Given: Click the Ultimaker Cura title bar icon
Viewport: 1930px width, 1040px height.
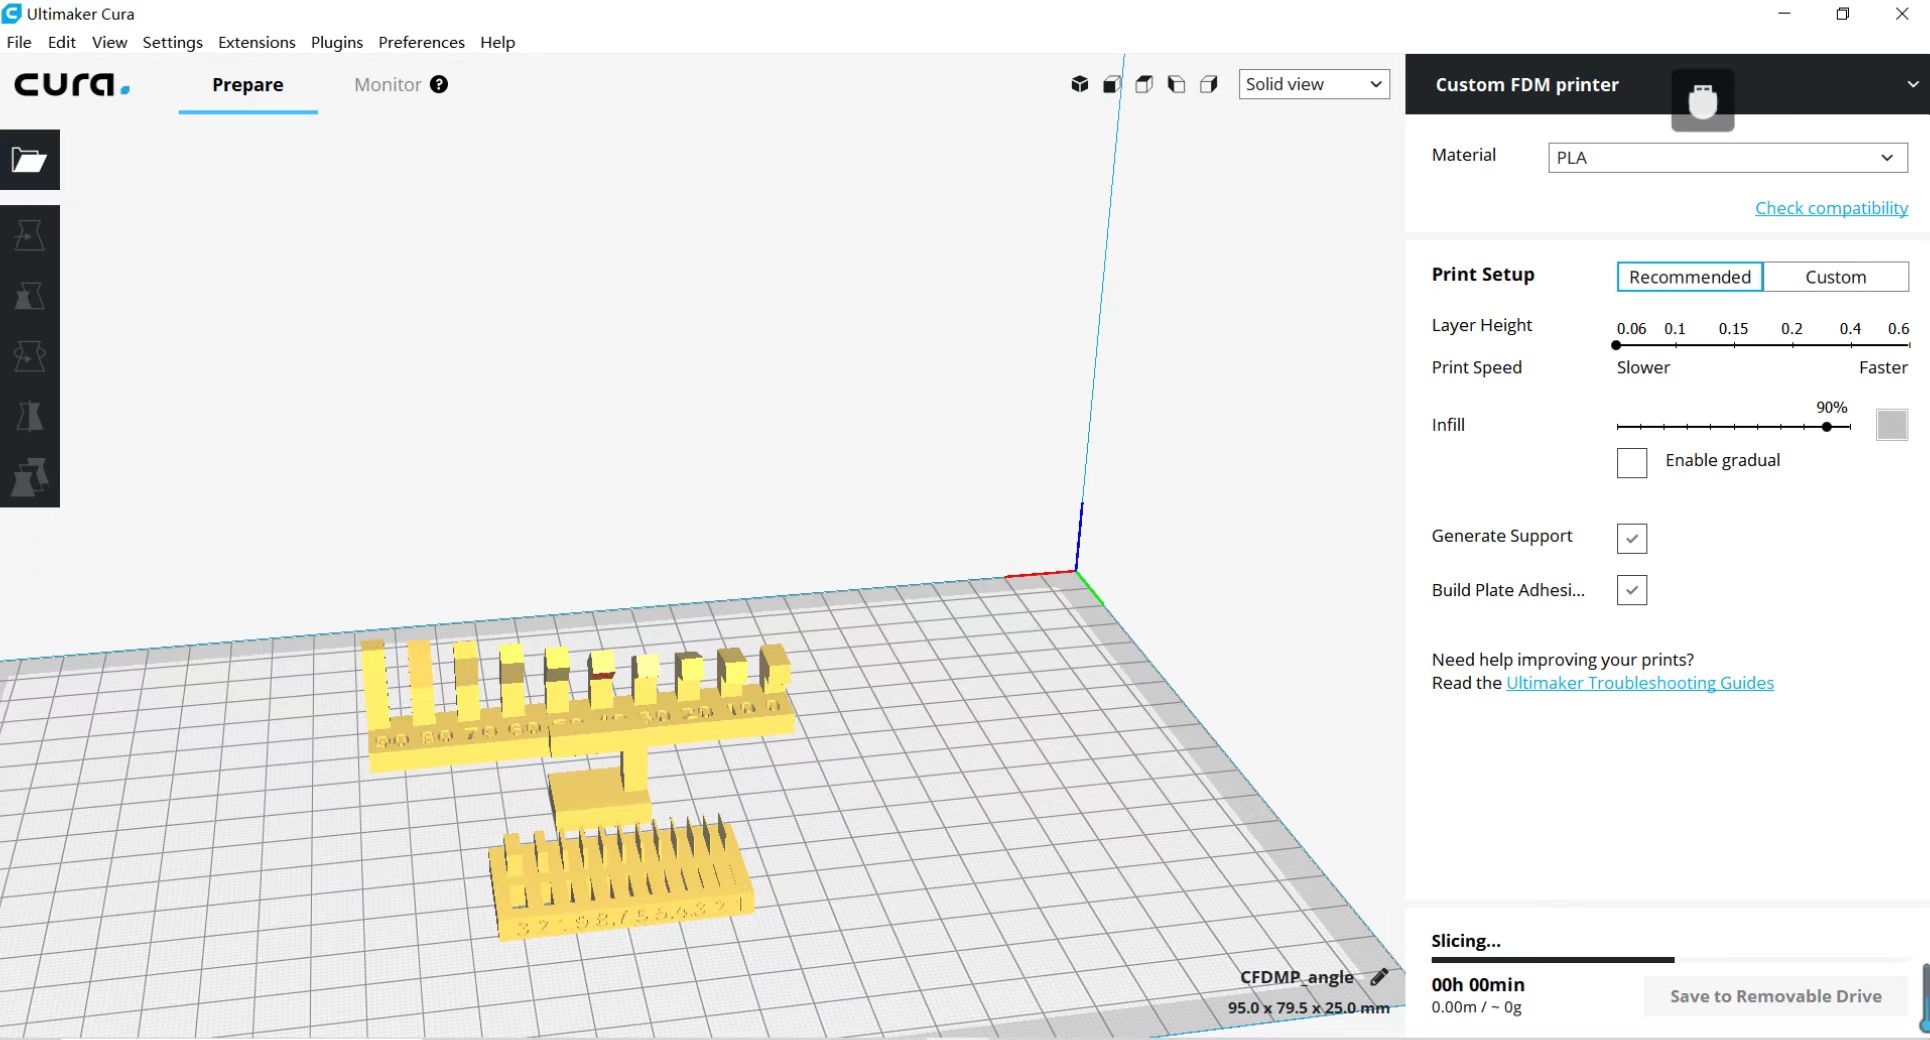Looking at the screenshot, I should (x=12, y=13).
